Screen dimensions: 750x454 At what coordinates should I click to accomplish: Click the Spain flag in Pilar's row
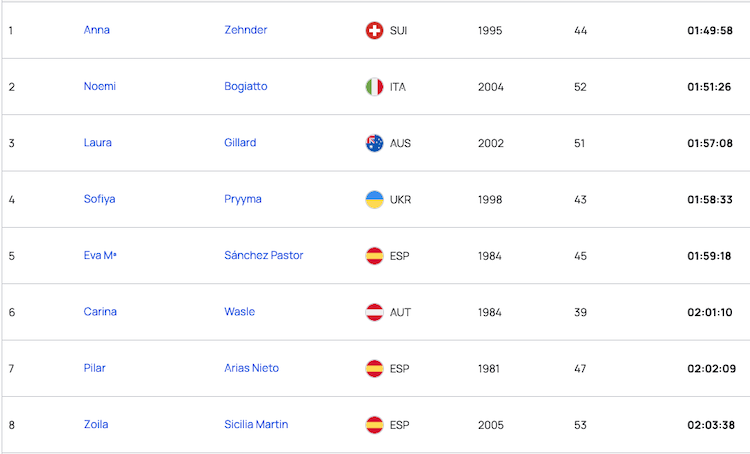tap(375, 368)
